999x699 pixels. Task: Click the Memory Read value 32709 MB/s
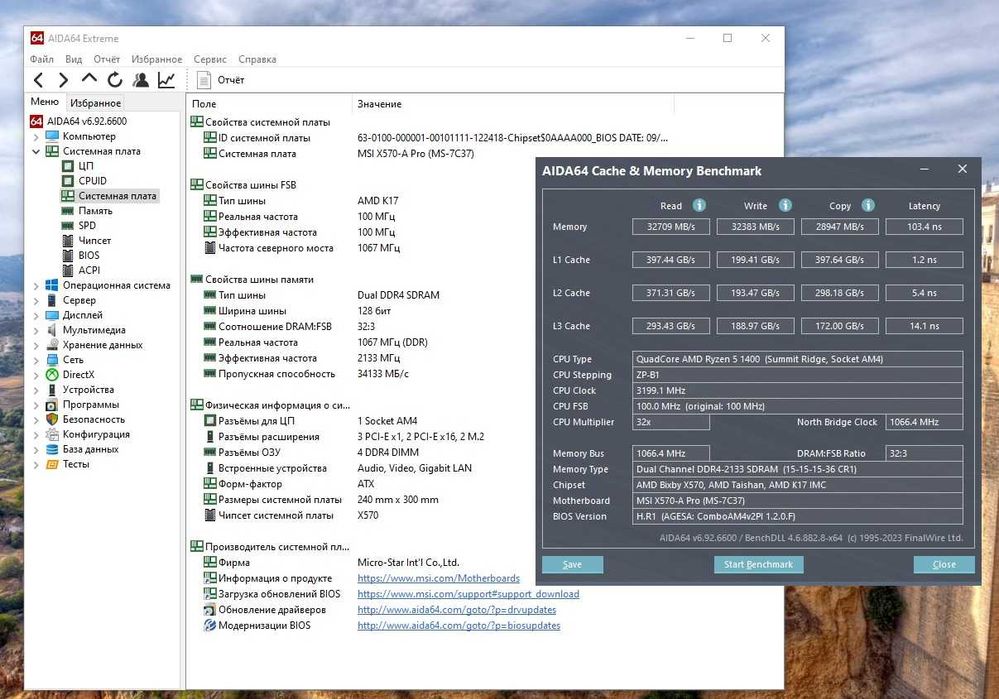tap(671, 227)
